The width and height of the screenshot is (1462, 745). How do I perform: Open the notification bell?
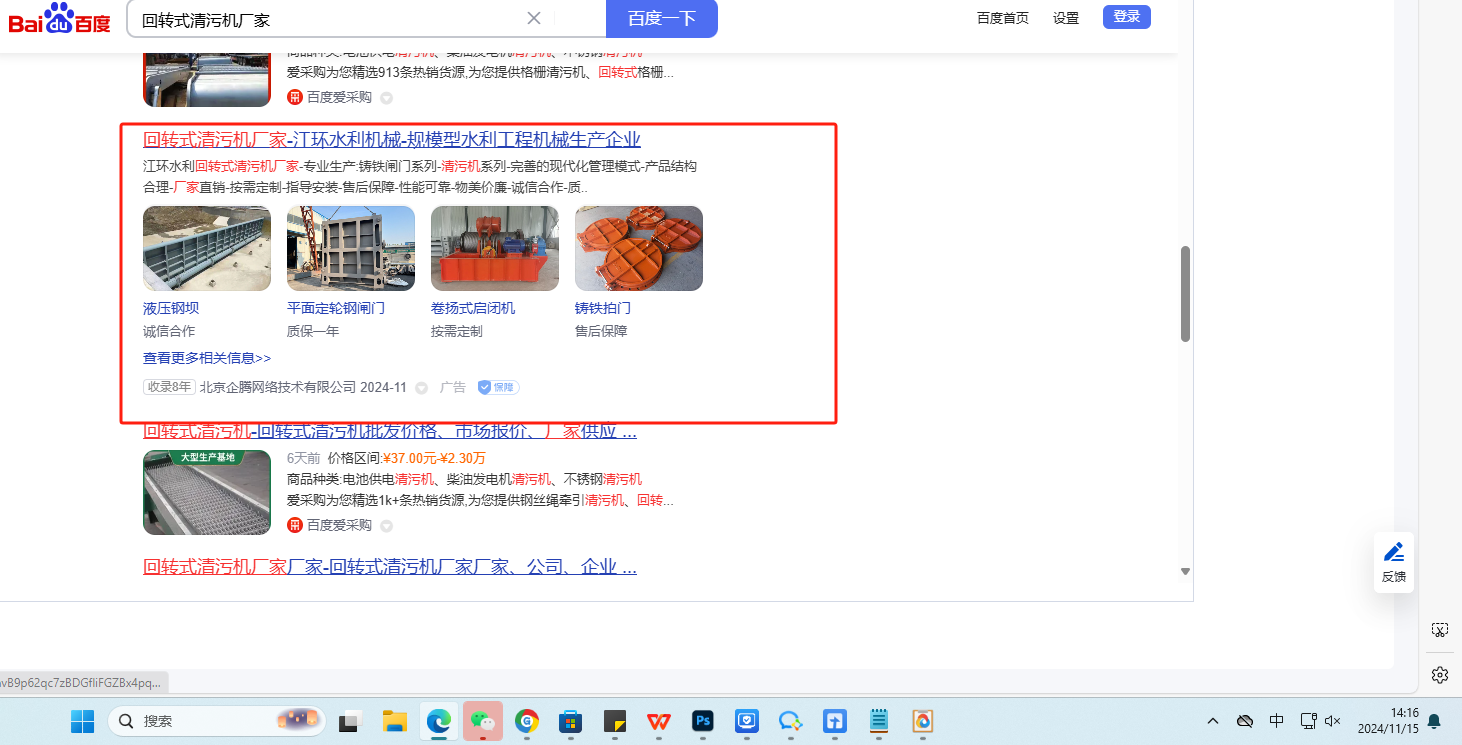[x=1434, y=721]
